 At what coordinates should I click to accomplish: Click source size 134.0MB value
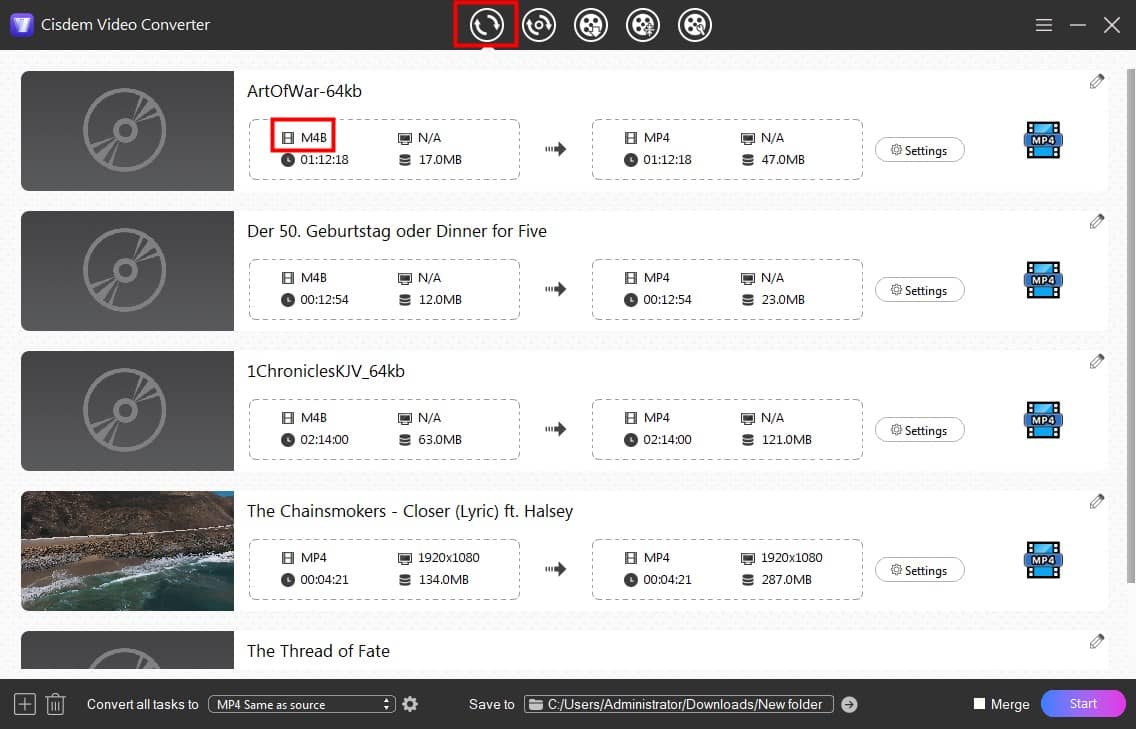pyautogui.click(x=443, y=579)
